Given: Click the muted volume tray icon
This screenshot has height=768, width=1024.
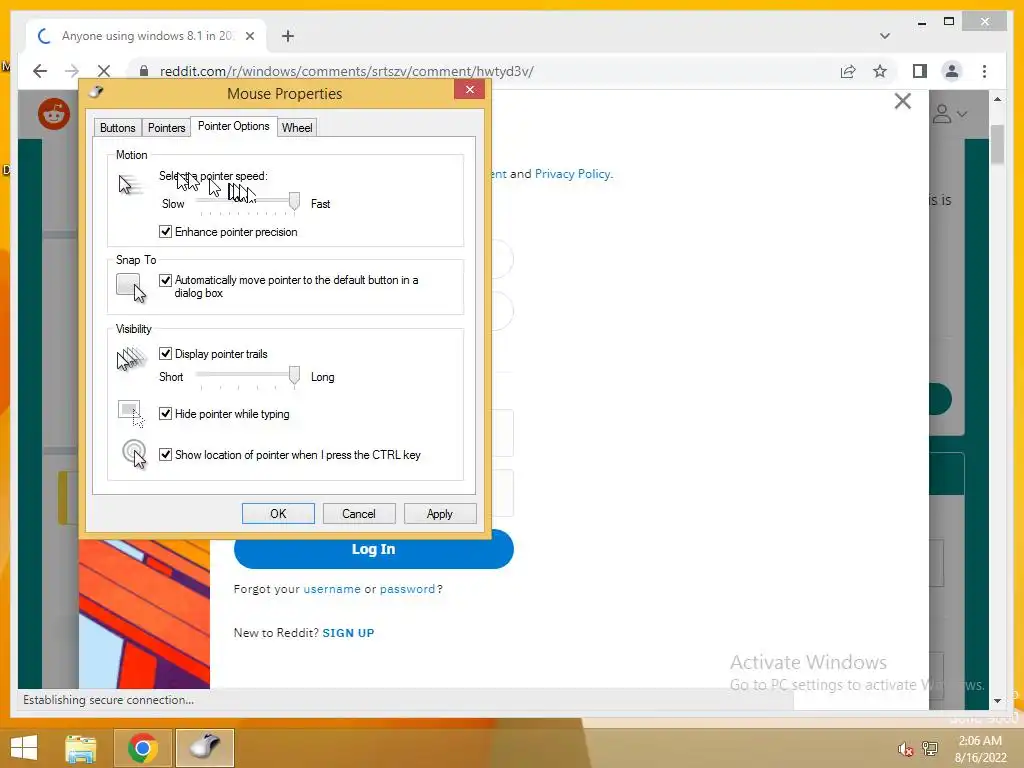Looking at the screenshot, I should 904,749.
